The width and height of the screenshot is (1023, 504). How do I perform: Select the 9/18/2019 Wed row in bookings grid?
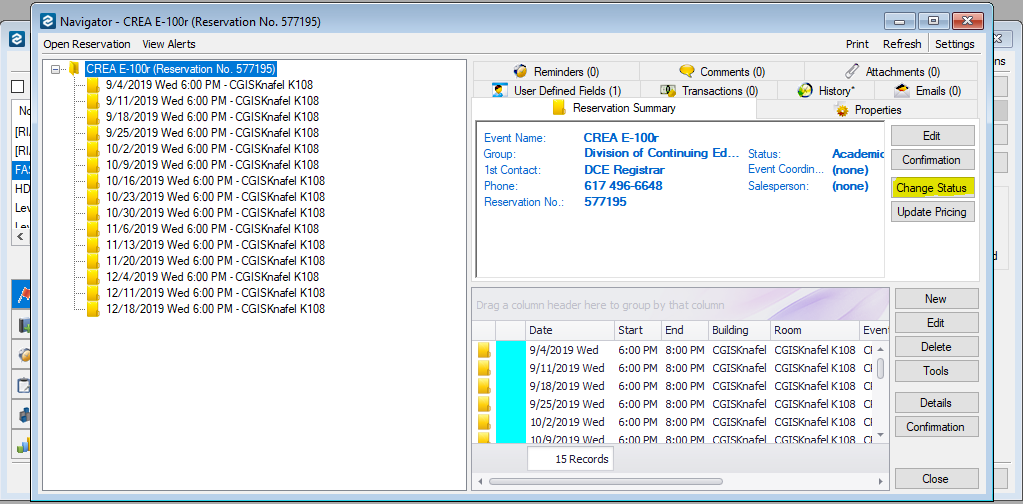[674, 386]
